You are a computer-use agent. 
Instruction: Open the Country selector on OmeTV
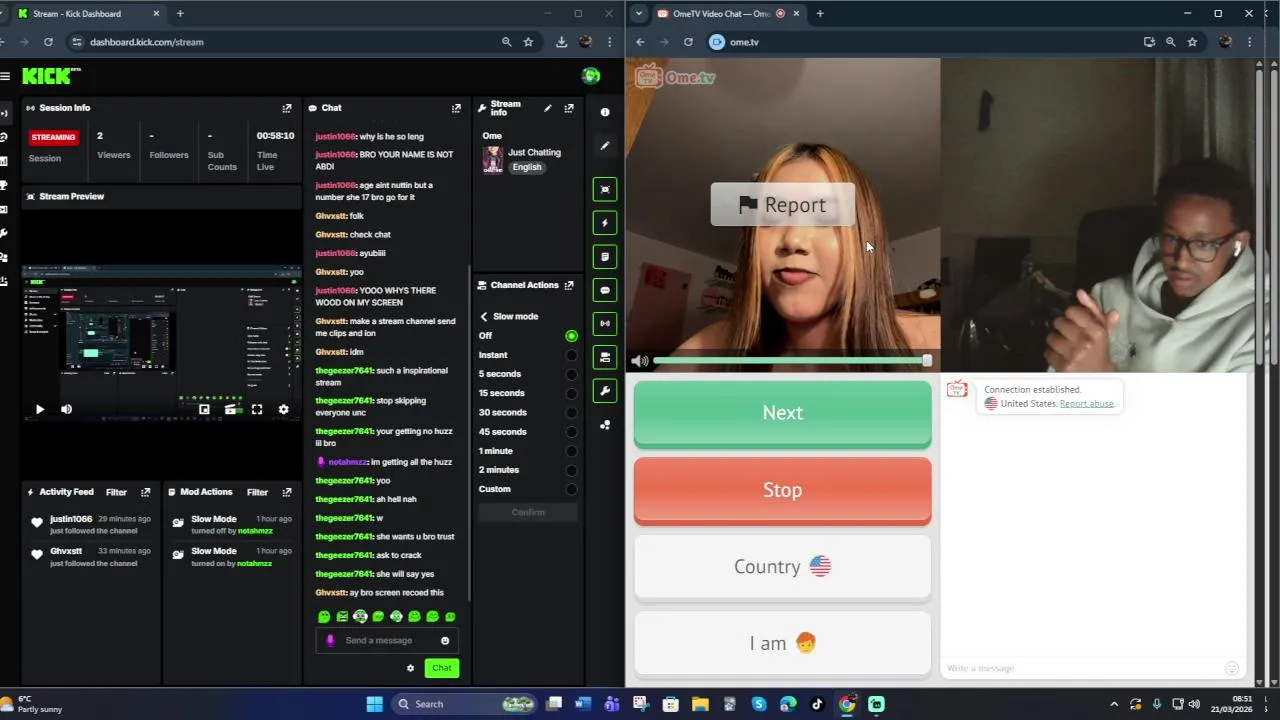[x=783, y=567]
